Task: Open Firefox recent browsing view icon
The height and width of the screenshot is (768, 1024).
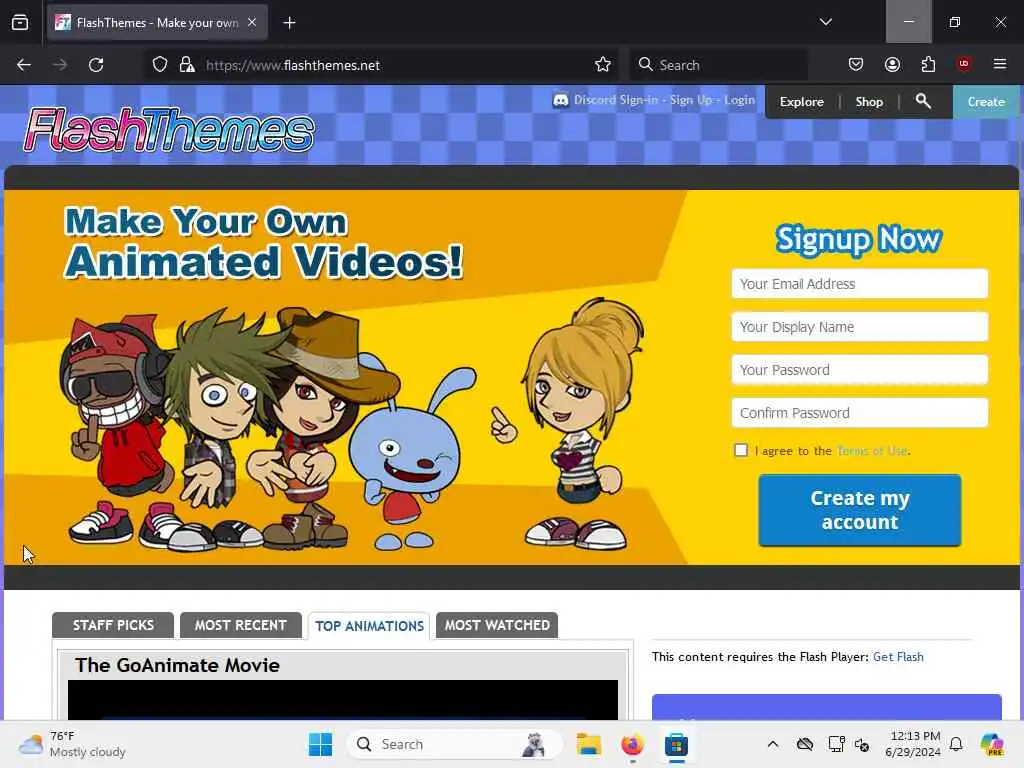Action: pyautogui.click(x=20, y=23)
